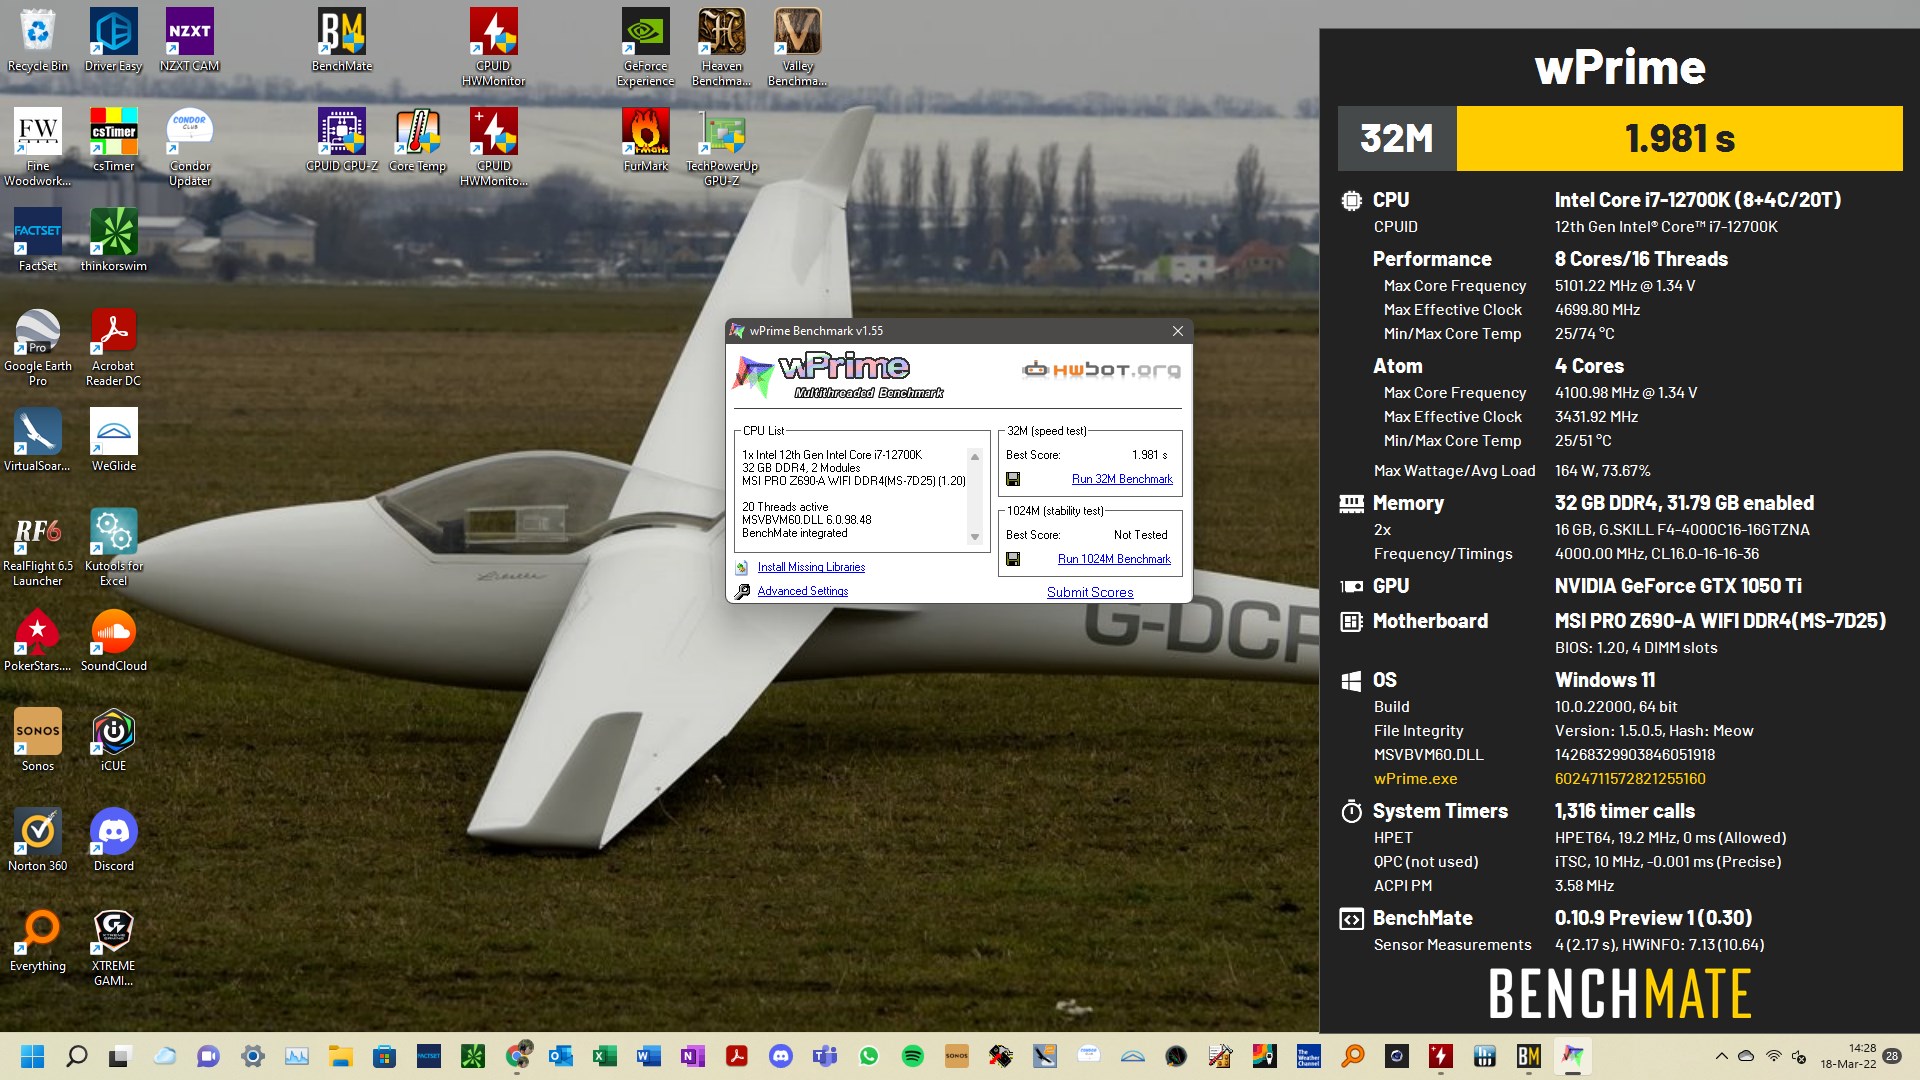Open TechPowerUp GPU-Z desktop icon

[x=722, y=147]
